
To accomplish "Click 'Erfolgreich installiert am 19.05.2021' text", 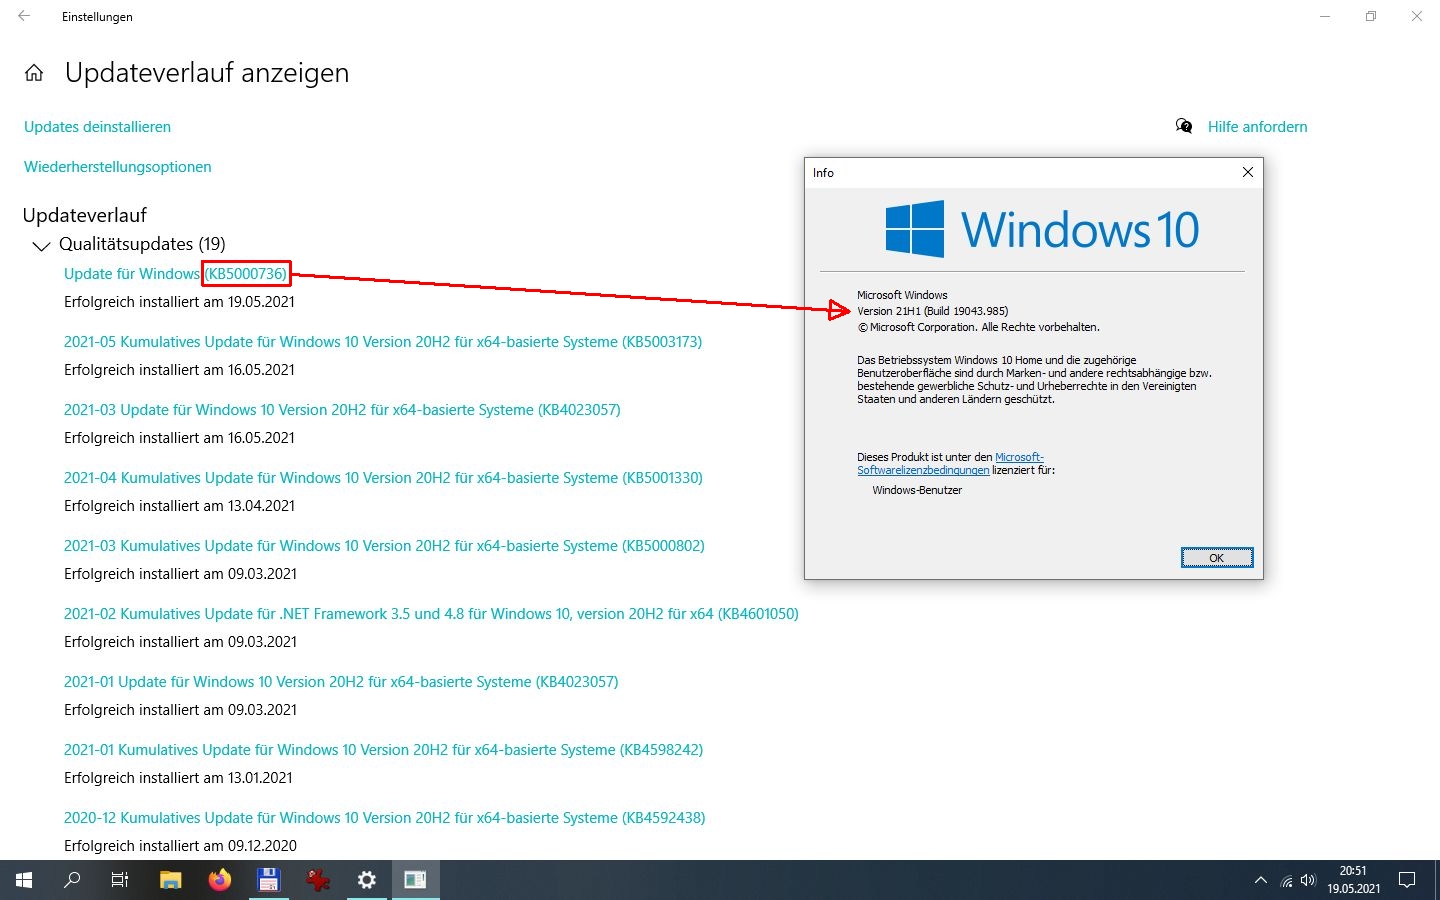I will (179, 302).
